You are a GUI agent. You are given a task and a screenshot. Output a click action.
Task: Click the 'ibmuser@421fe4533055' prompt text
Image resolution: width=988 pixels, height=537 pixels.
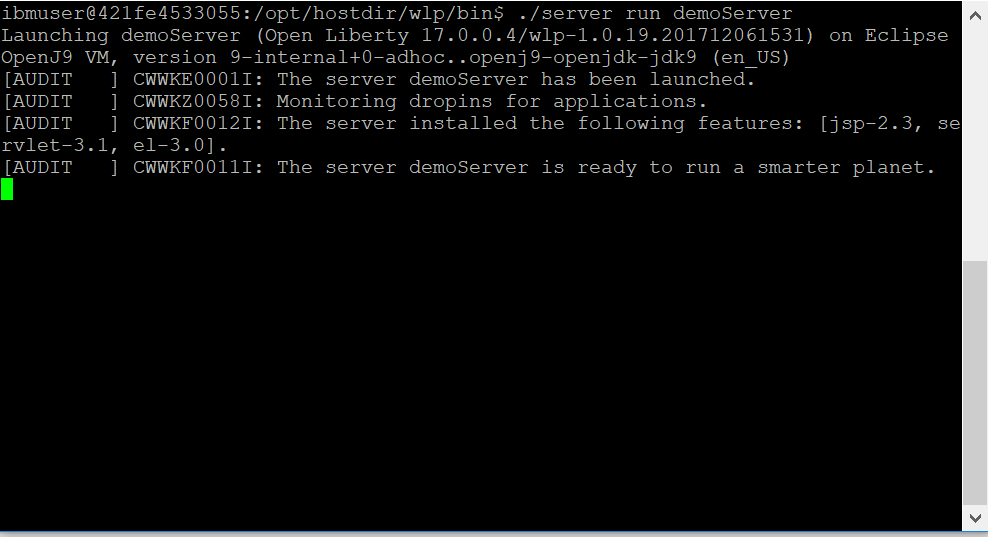120,13
